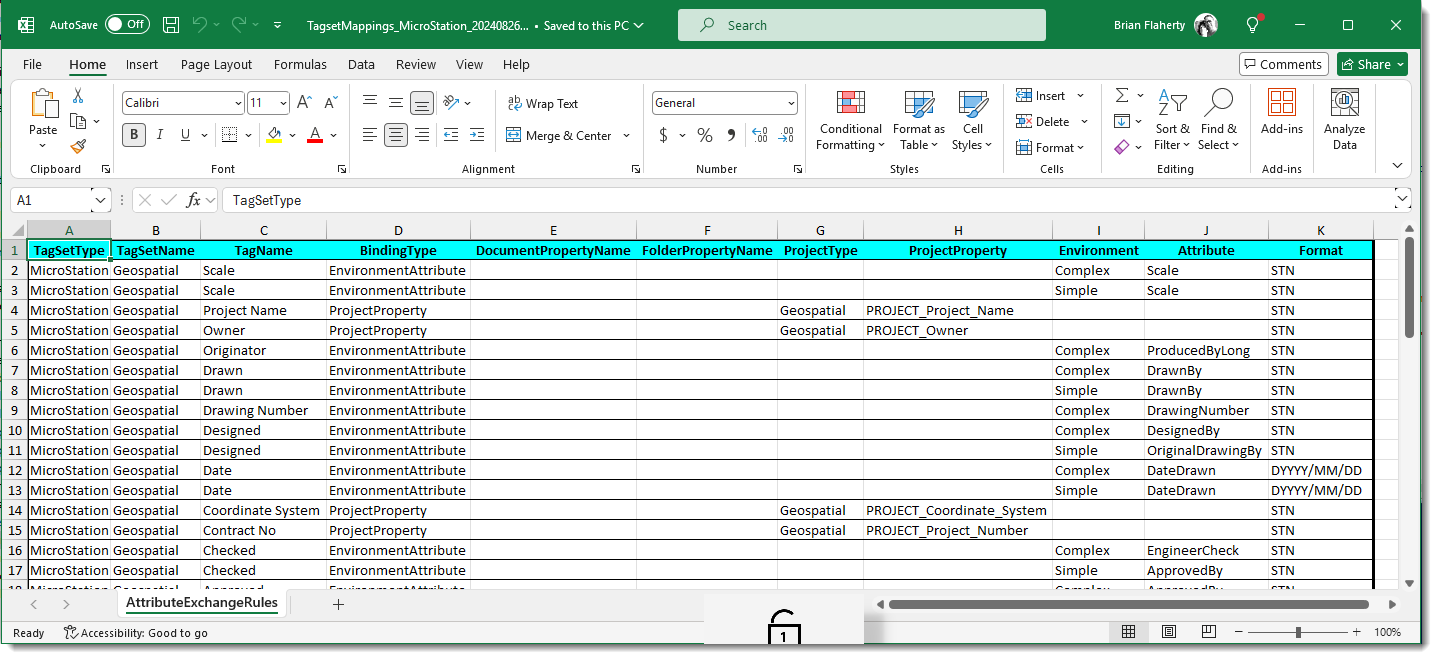The image size is (1437, 659).
Task: Toggle Bold formatting button
Action: (x=133, y=135)
